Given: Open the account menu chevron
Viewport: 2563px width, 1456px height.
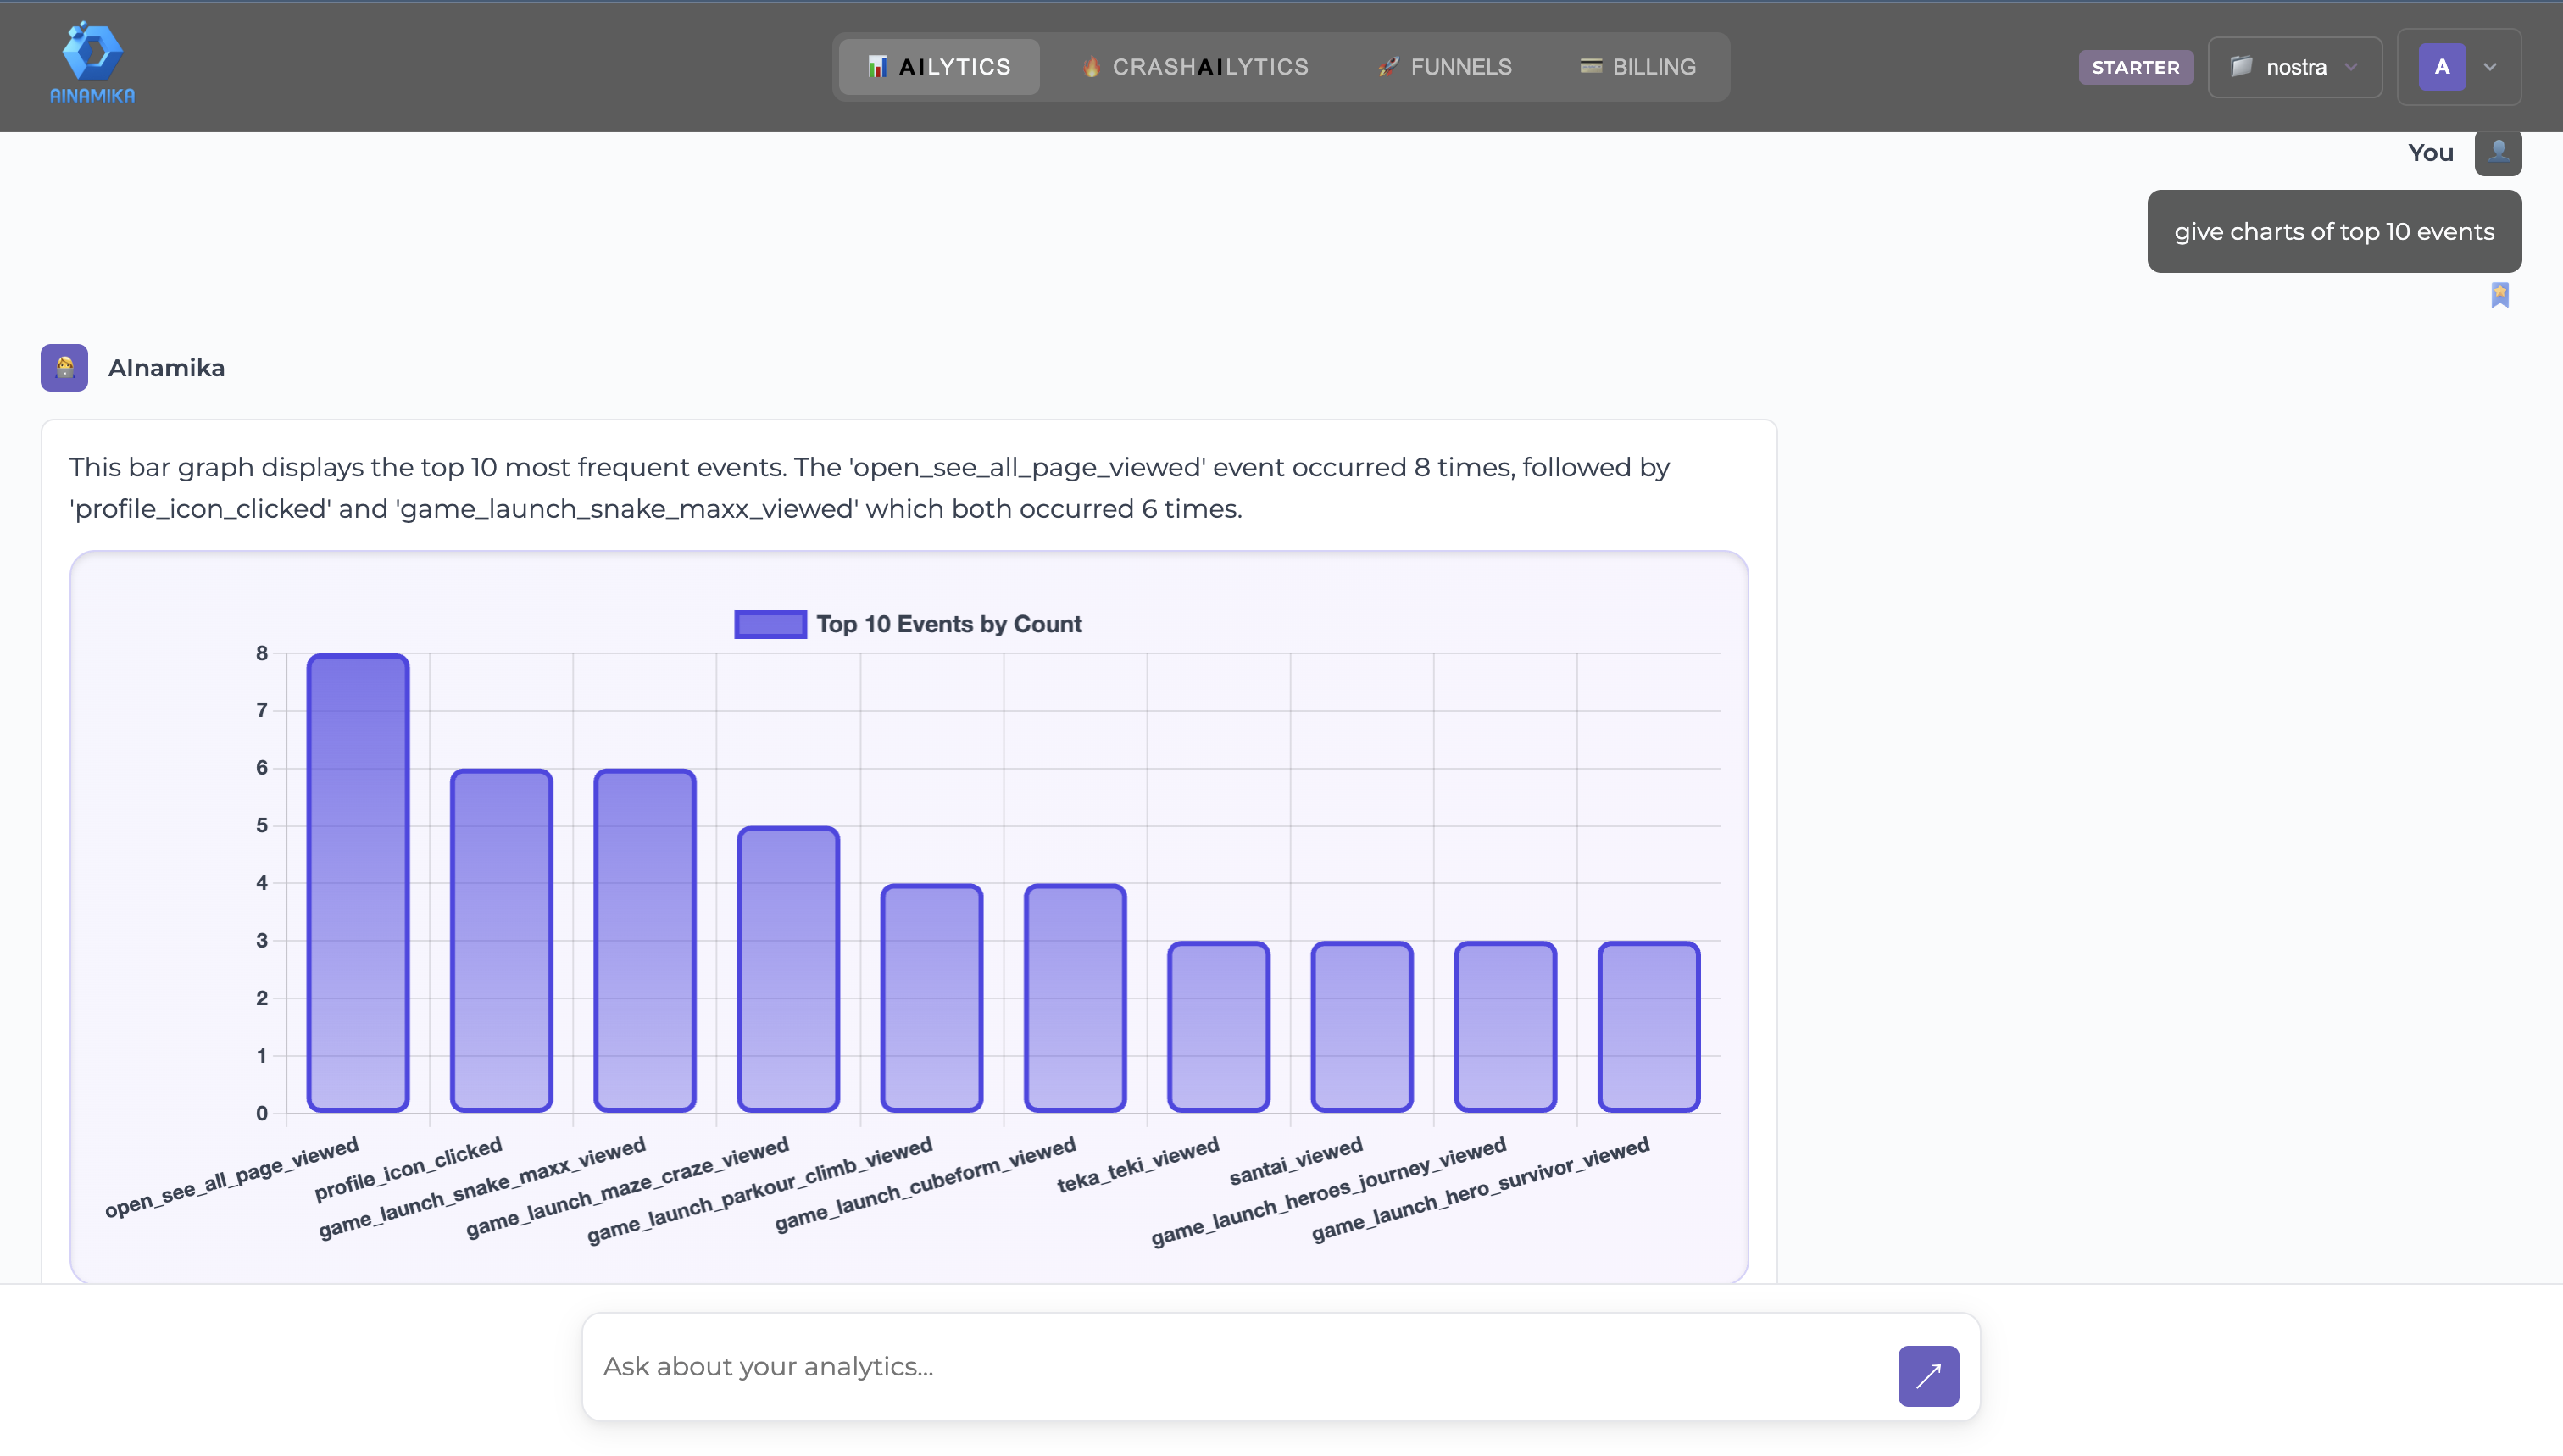Looking at the screenshot, I should pos(2490,67).
